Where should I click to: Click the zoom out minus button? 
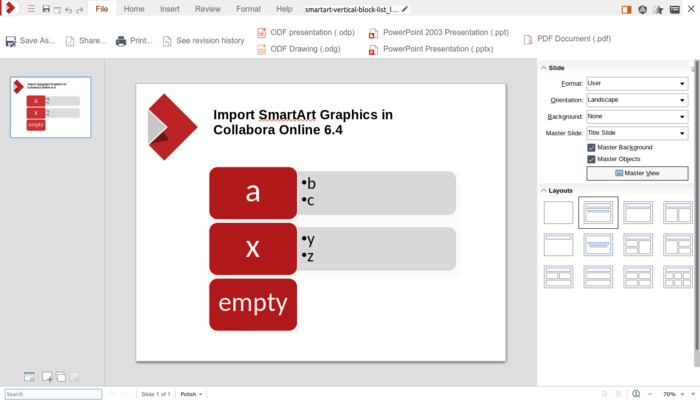tap(650, 394)
